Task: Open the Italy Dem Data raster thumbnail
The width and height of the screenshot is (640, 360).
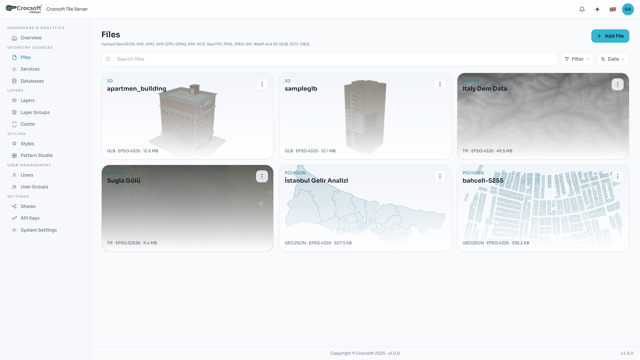Action: (543, 116)
